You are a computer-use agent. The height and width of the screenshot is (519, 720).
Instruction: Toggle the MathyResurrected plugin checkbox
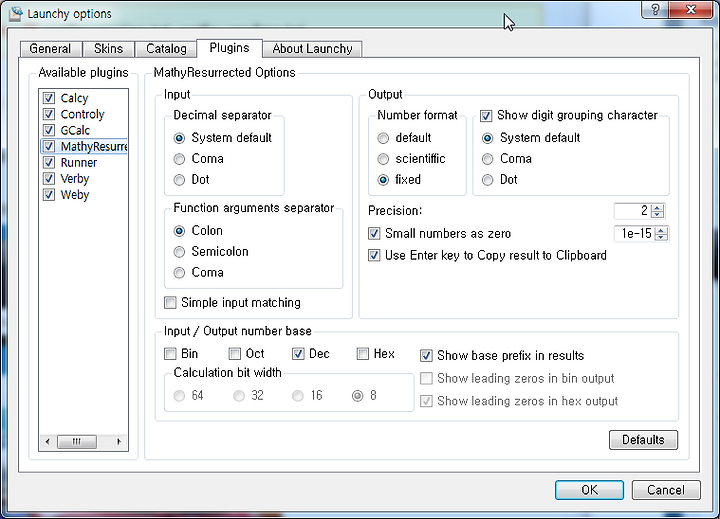click(x=49, y=146)
